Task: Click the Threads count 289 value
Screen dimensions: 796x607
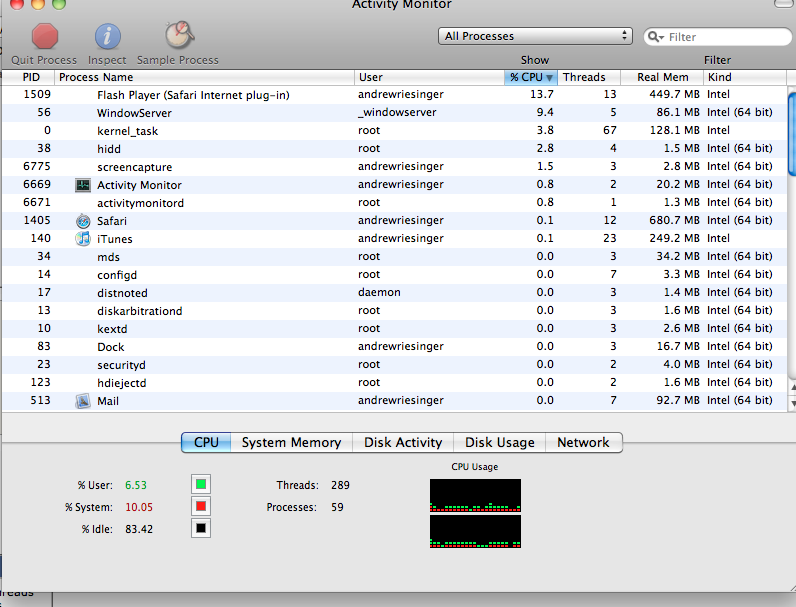Action: [340, 485]
